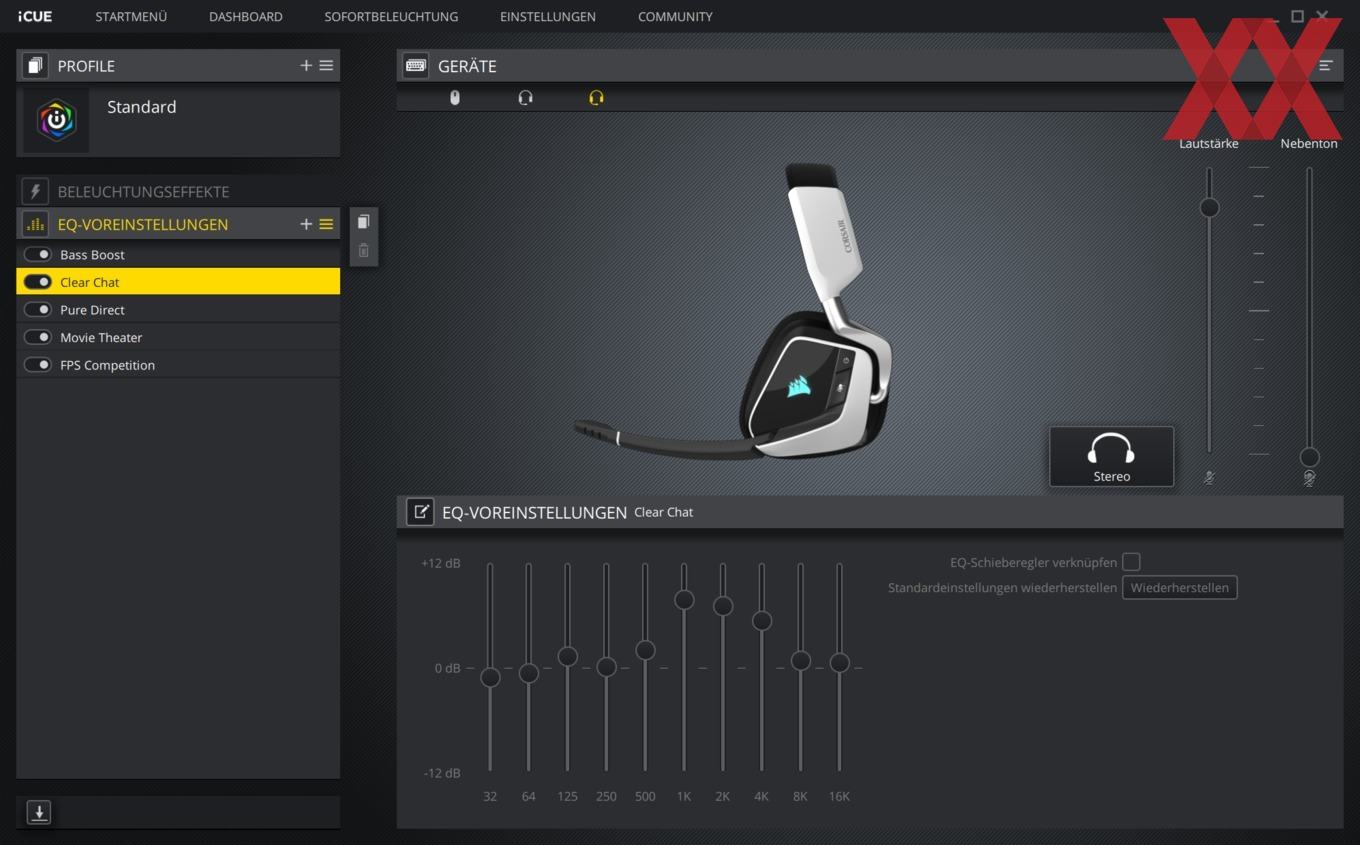1360x845 pixels.
Task: Open the COMMUNITY menu
Action: [675, 17]
